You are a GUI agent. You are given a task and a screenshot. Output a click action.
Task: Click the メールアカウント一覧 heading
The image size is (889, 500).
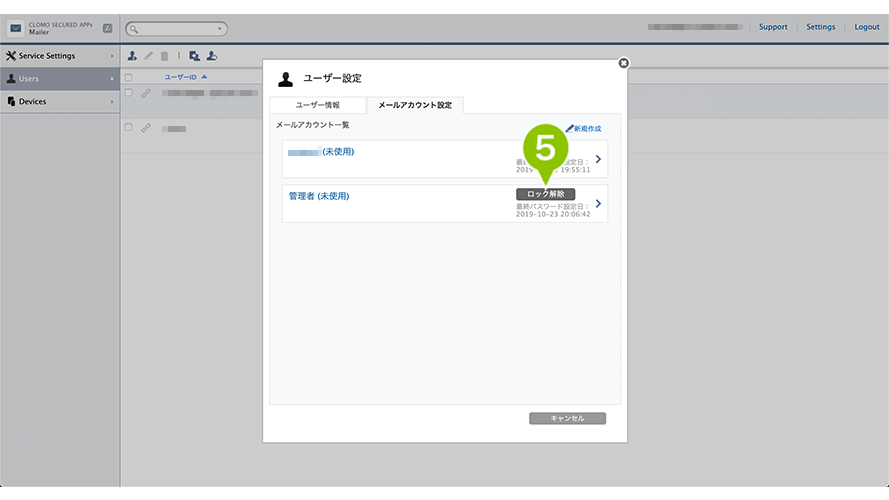(312, 125)
